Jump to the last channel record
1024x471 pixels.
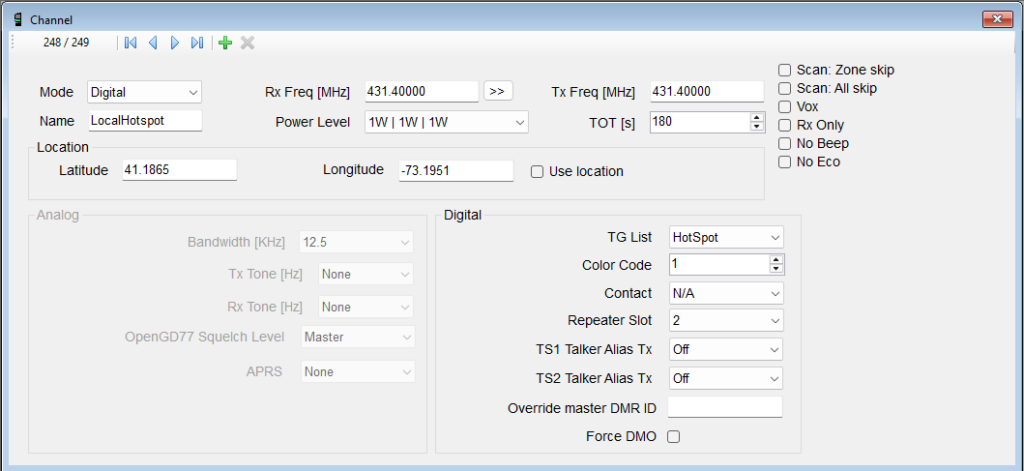(x=197, y=43)
